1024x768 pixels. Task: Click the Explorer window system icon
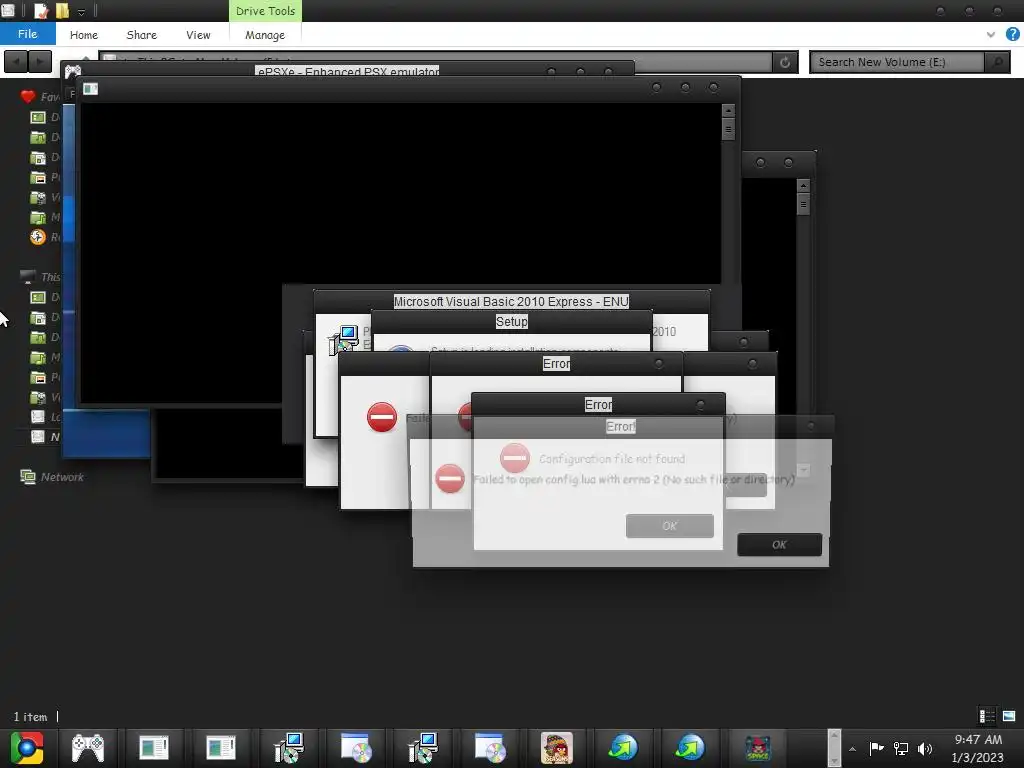[x=8, y=10]
